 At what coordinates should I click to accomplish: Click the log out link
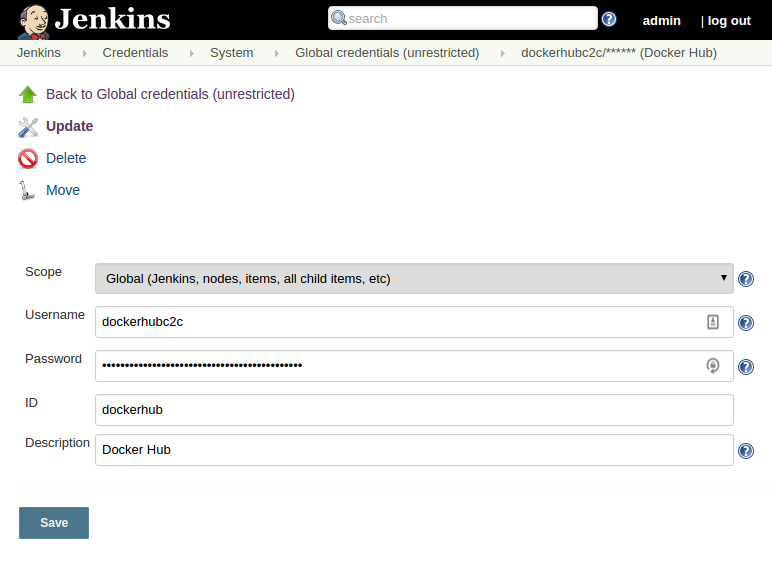pyautogui.click(x=729, y=20)
